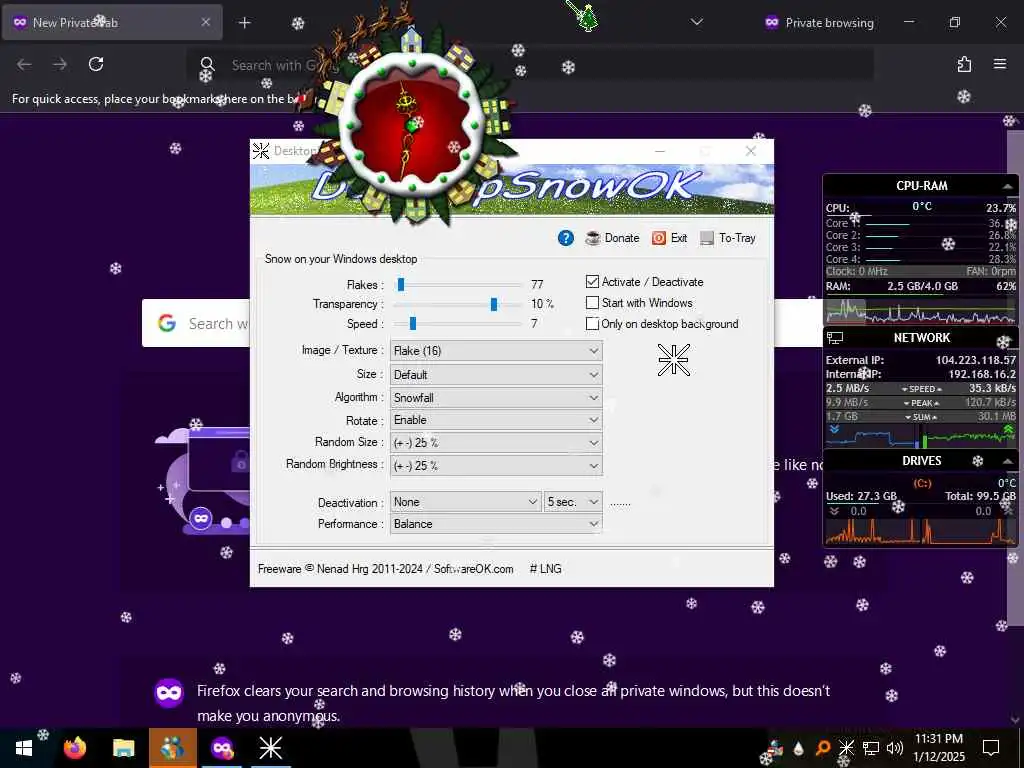Open the volume speaker tray icon
Image resolution: width=1024 pixels, height=768 pixels.
point(895,748)
